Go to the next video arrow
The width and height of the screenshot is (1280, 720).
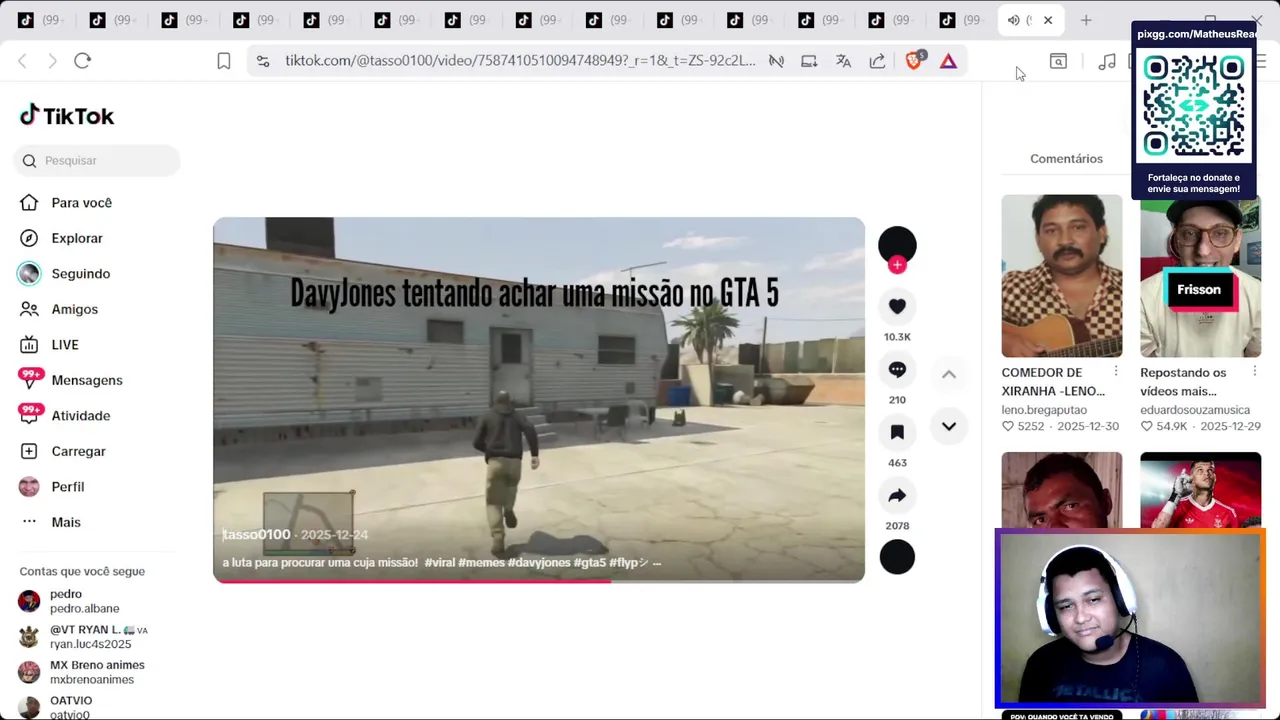(949, 427)
